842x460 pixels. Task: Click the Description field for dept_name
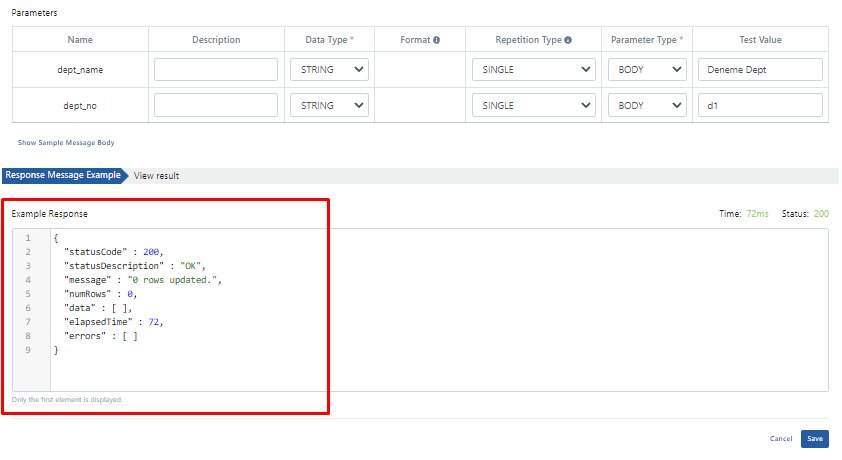point(216,70)
